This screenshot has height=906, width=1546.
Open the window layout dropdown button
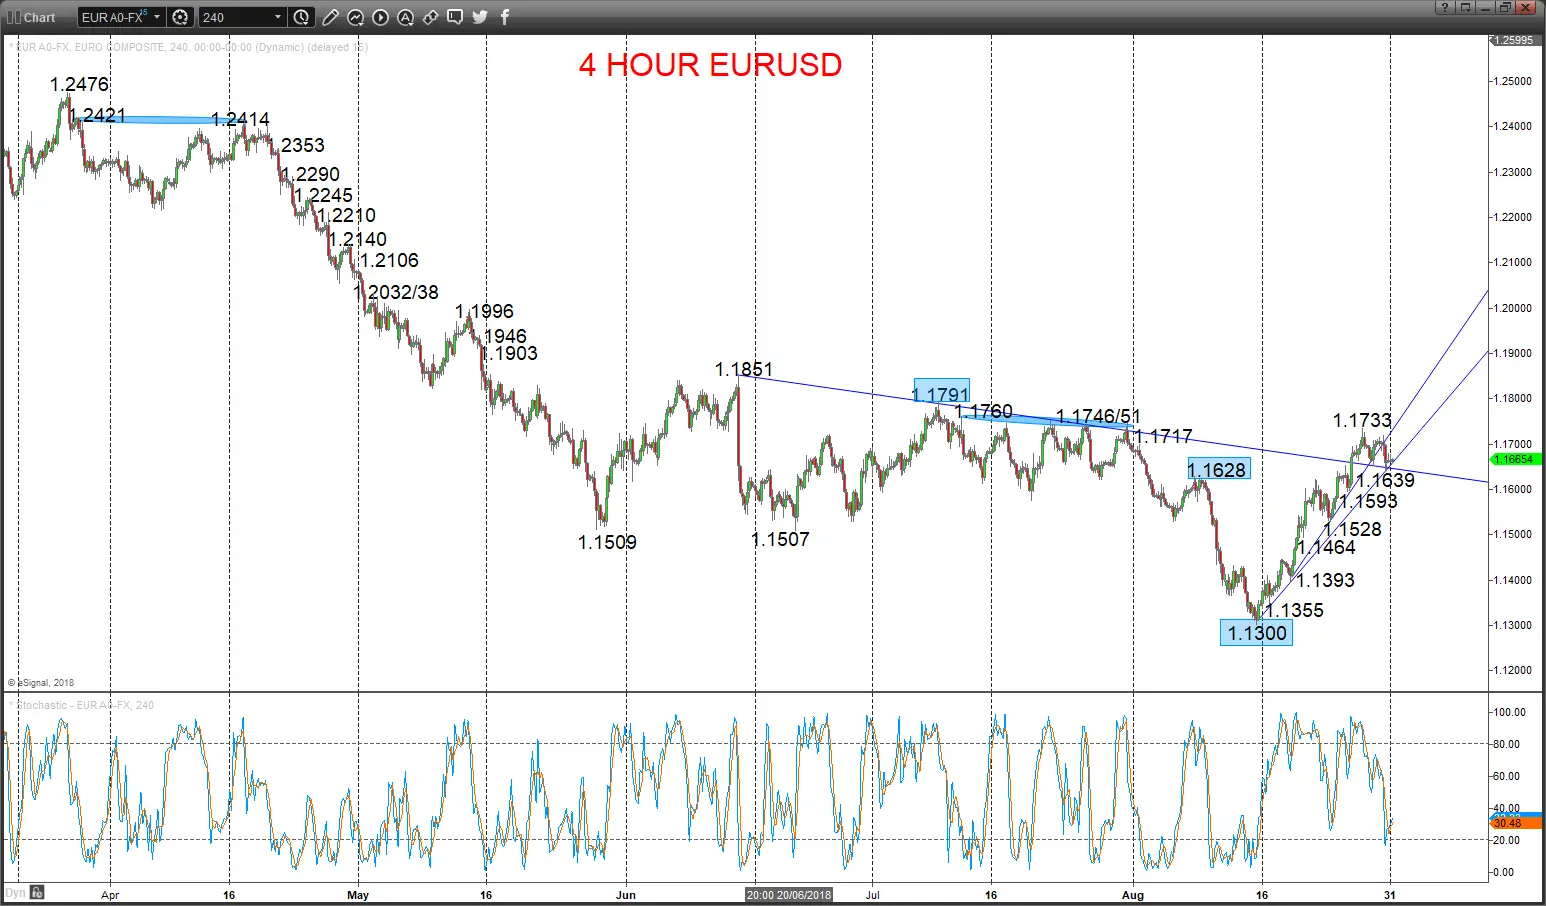[x=1466, y=7]
